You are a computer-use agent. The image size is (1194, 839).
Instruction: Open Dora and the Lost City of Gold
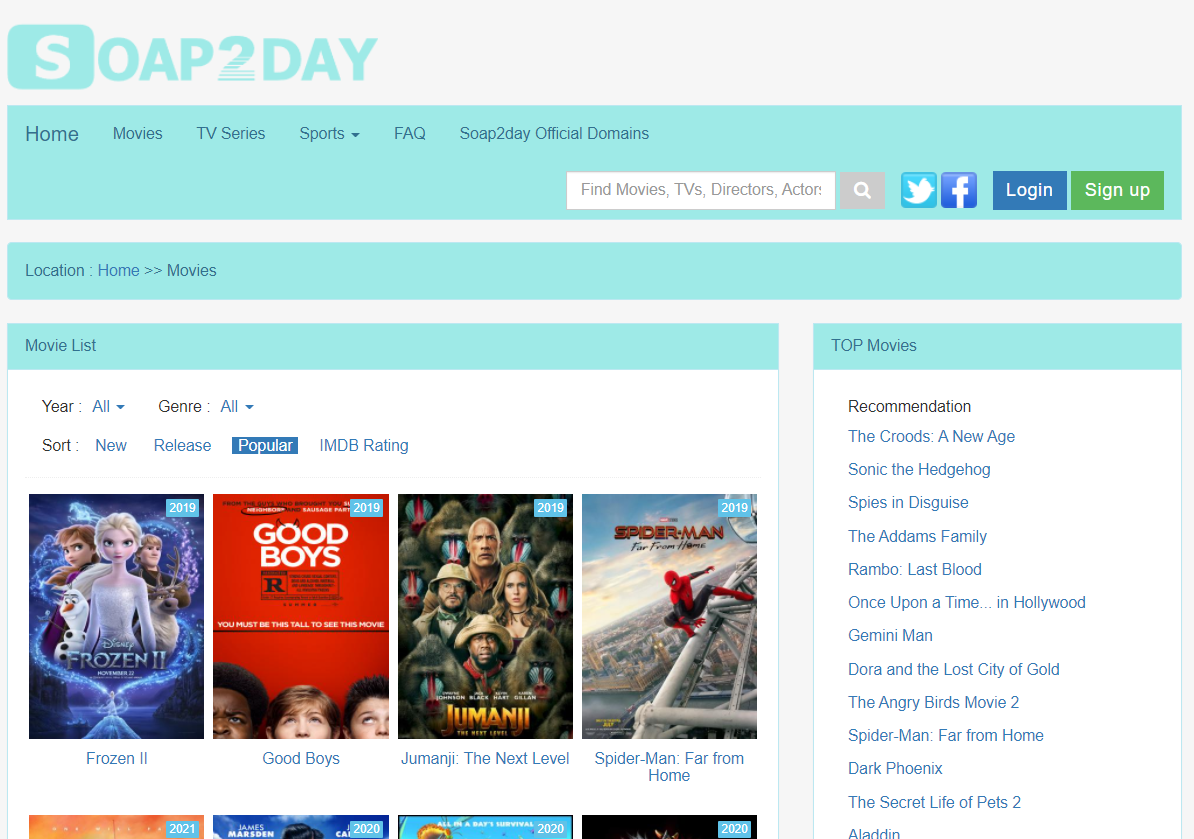coord(954,669)
